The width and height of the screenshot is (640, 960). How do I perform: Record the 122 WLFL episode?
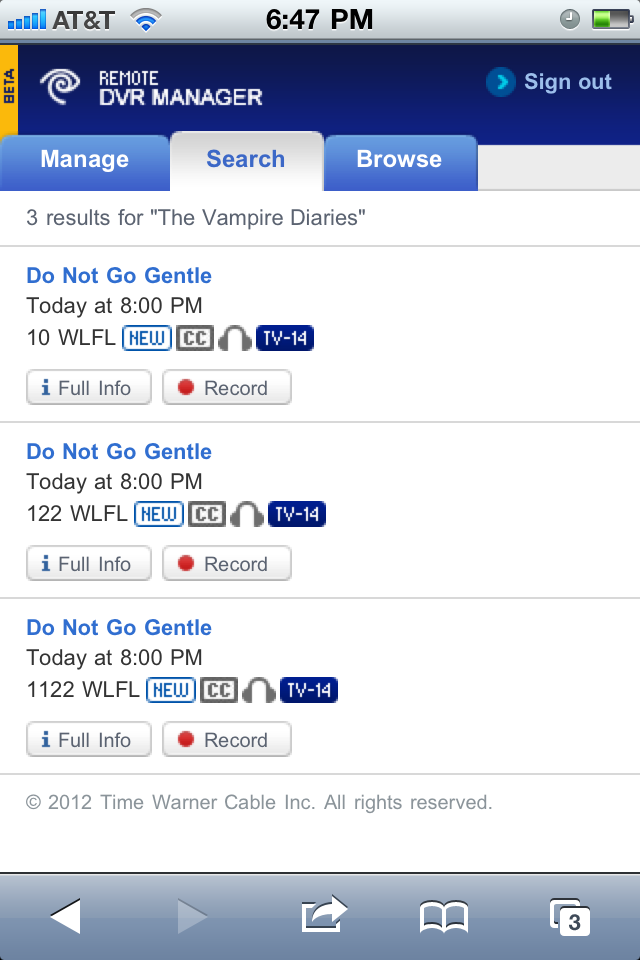(226, 564)
